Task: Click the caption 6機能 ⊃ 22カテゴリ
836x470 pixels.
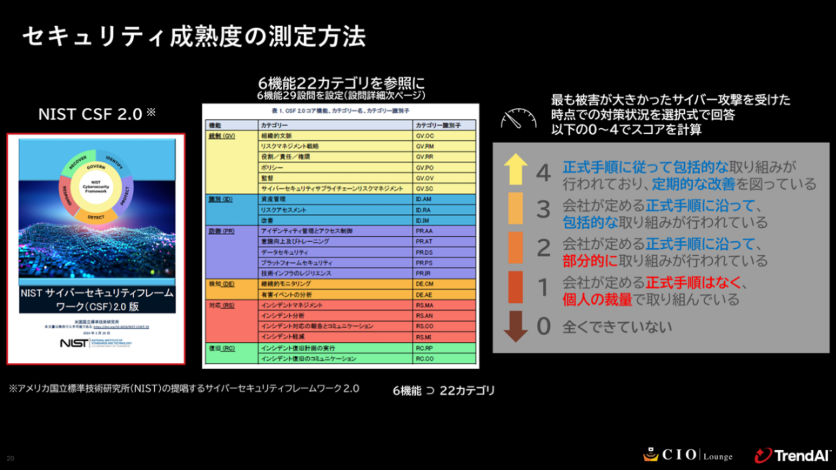Action: pyautogui.click(x=444, y=391)
